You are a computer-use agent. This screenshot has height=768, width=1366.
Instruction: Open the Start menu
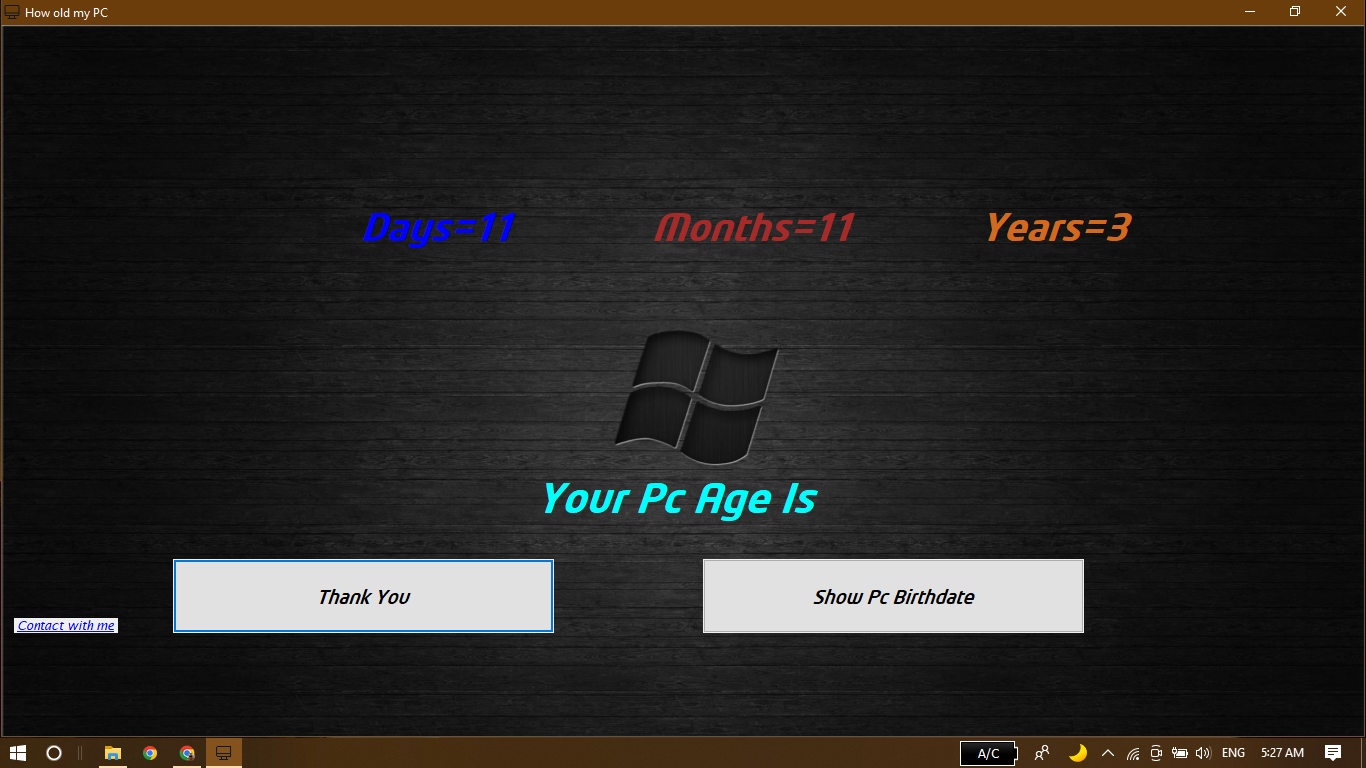click(18, 753)
